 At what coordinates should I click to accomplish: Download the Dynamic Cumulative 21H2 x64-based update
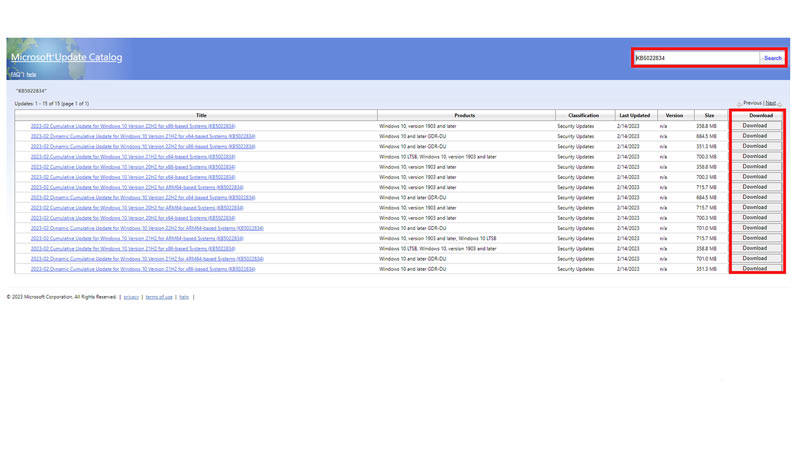coord(755,136)
